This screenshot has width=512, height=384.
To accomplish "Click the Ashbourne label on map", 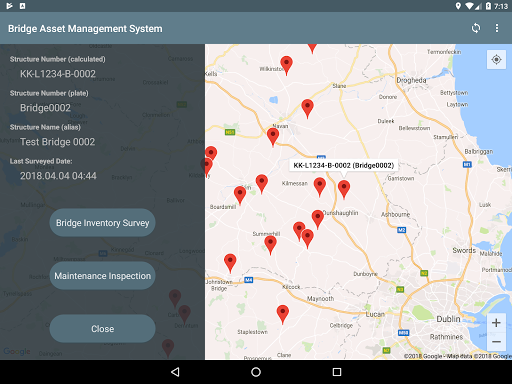I will point(396,214).
